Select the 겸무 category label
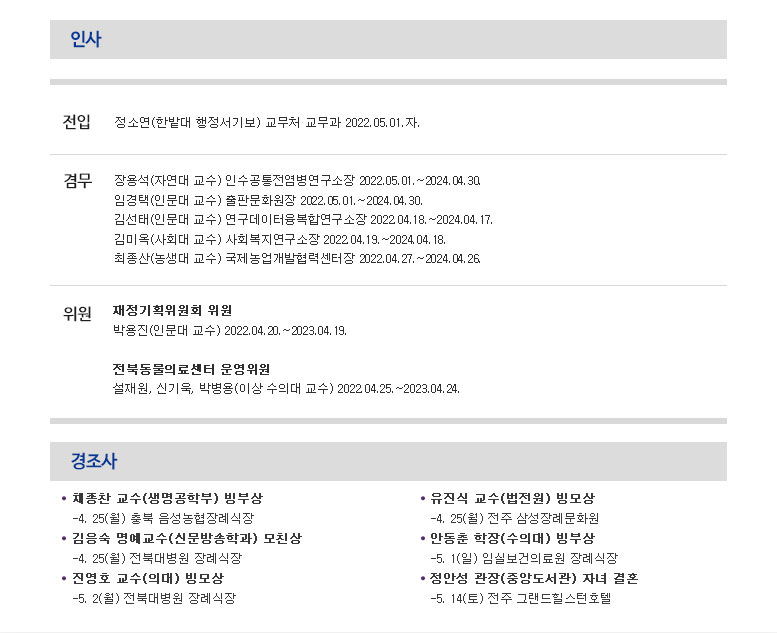Viewport: 777px width, 633px height. click(77, 181)
